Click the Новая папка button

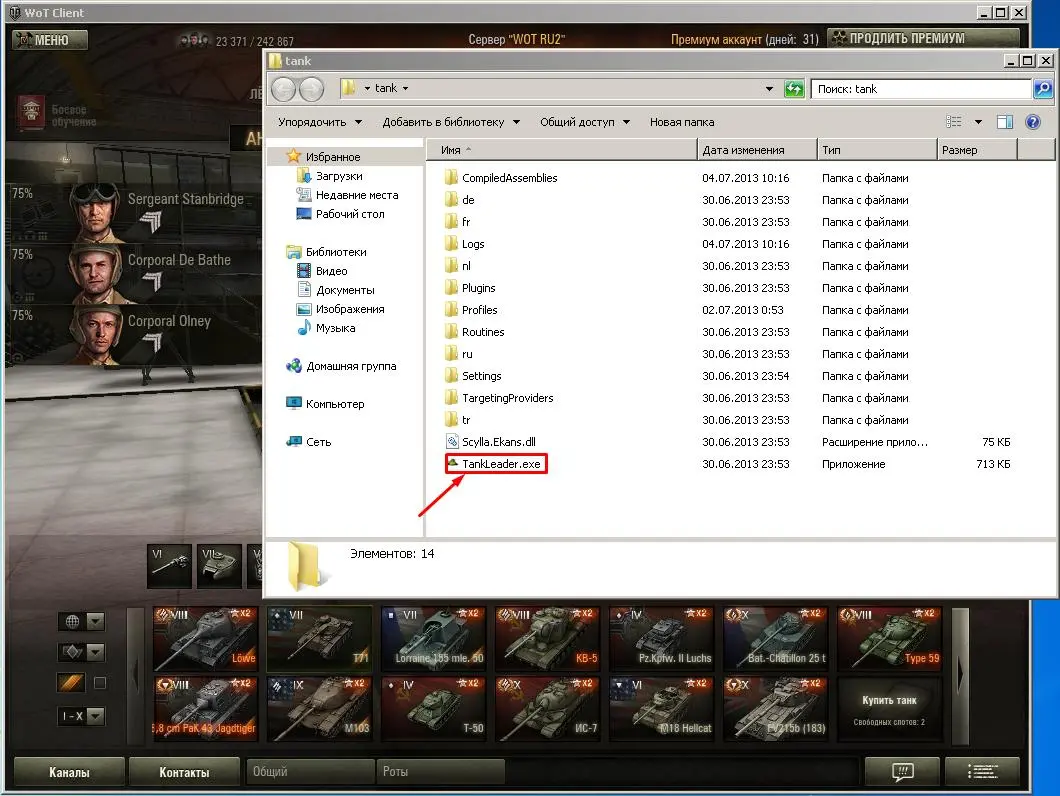point(681,122)
